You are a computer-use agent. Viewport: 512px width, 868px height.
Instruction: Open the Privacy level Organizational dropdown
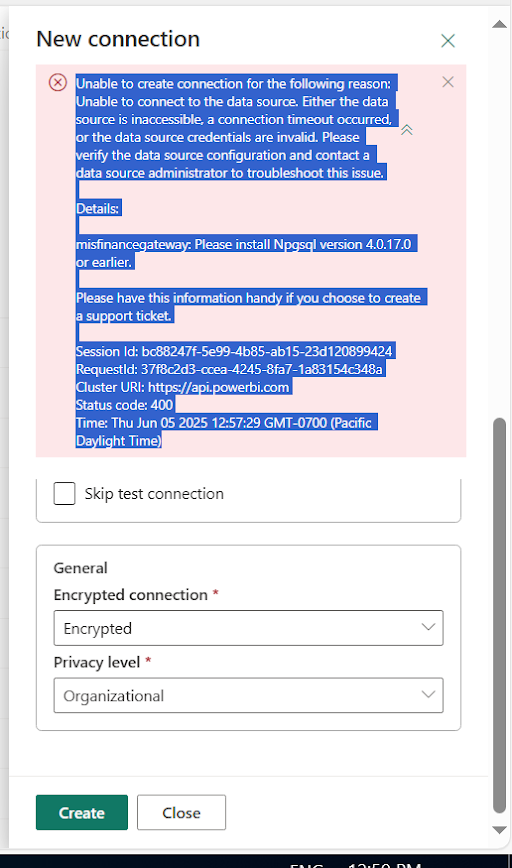pos(249,695)
